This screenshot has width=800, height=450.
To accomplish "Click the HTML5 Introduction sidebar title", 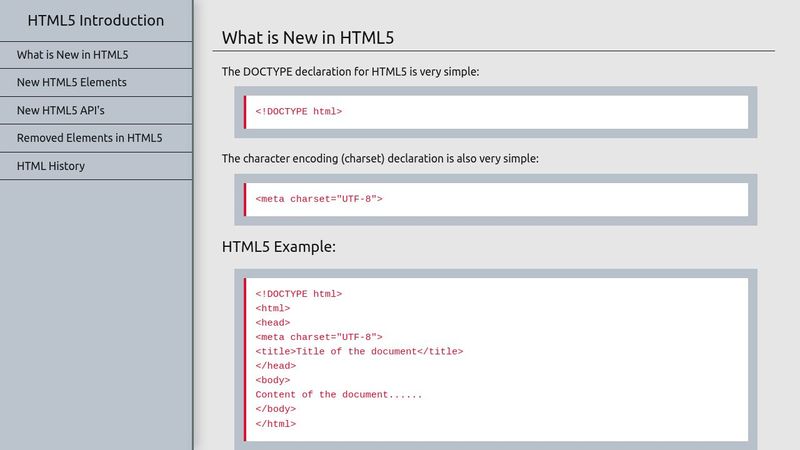I will tap(96, 20).
